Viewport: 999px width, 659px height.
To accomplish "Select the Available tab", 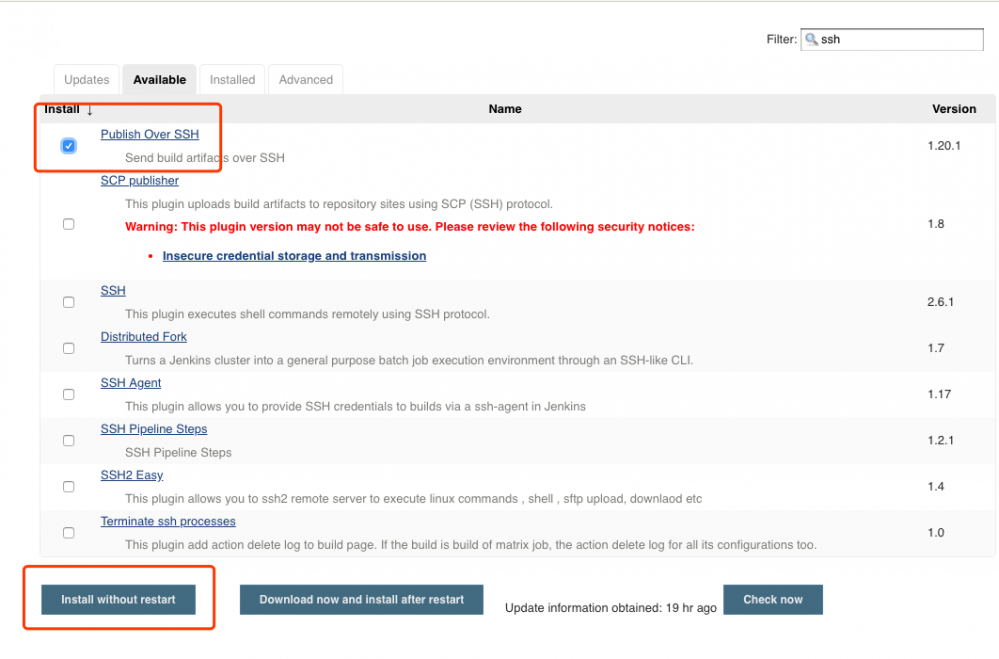I will click(x=158, y=79).
